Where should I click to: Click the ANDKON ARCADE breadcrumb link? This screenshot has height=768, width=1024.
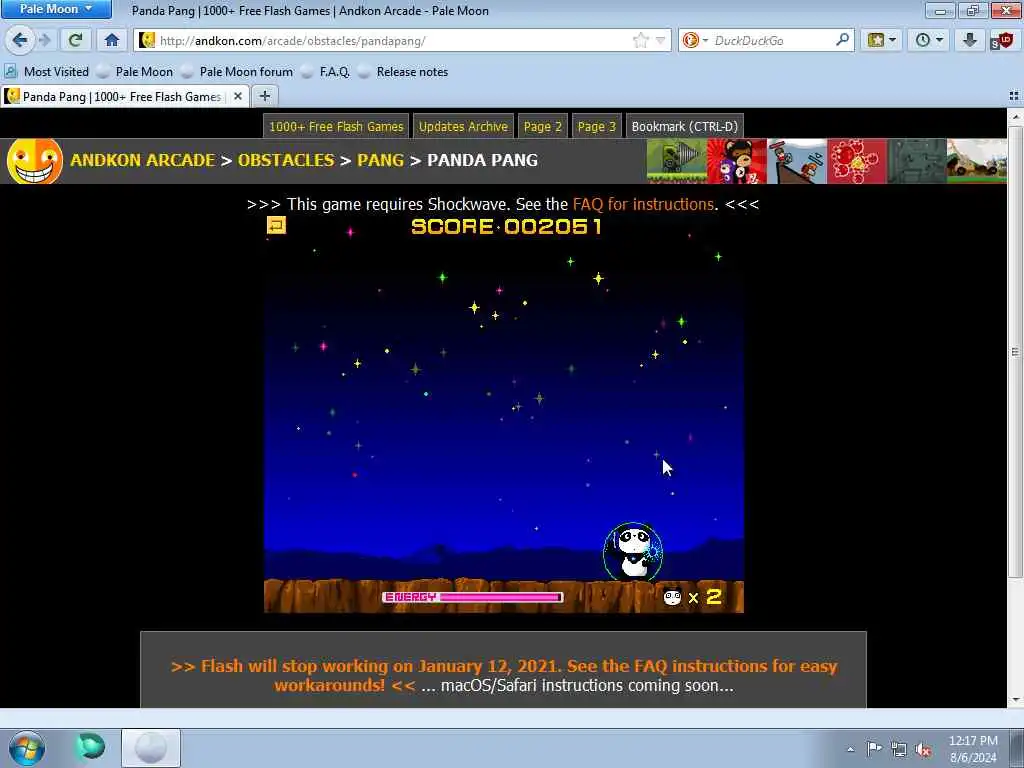click(142, 161)
